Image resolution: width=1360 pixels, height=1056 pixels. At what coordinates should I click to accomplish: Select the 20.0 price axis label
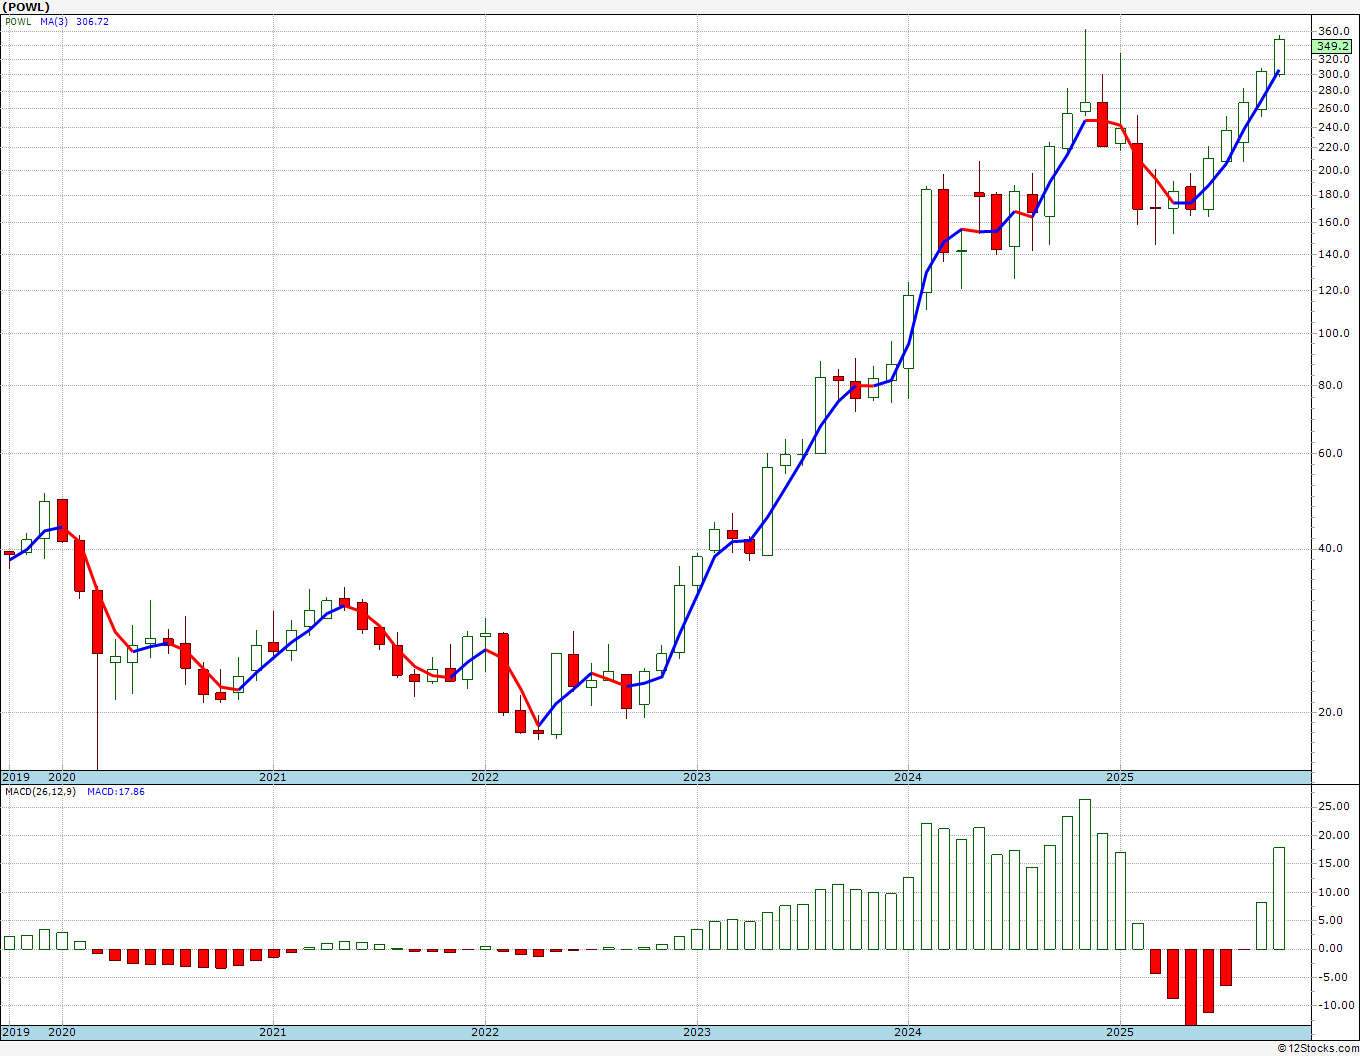pyautogui.click(x=1331, y=713)
